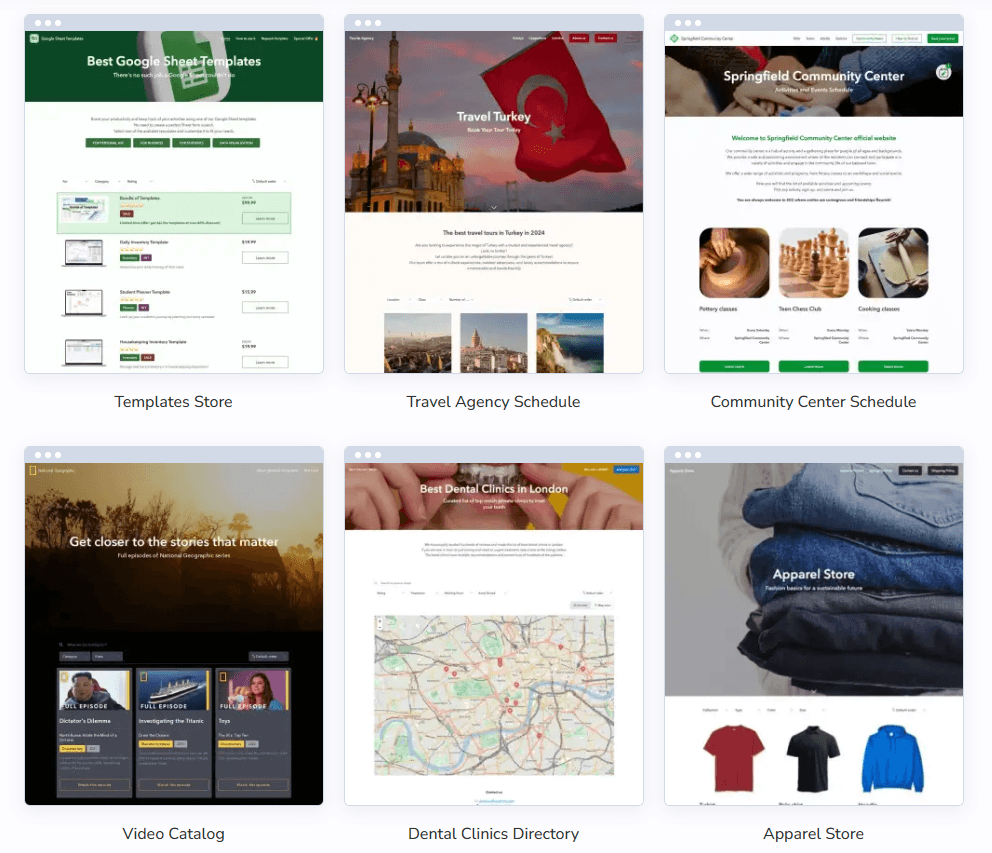This screenshot has width=992, height=853.
Task: Open the Dental Clinics Directory template preview
Action: [x=493, y=626]
